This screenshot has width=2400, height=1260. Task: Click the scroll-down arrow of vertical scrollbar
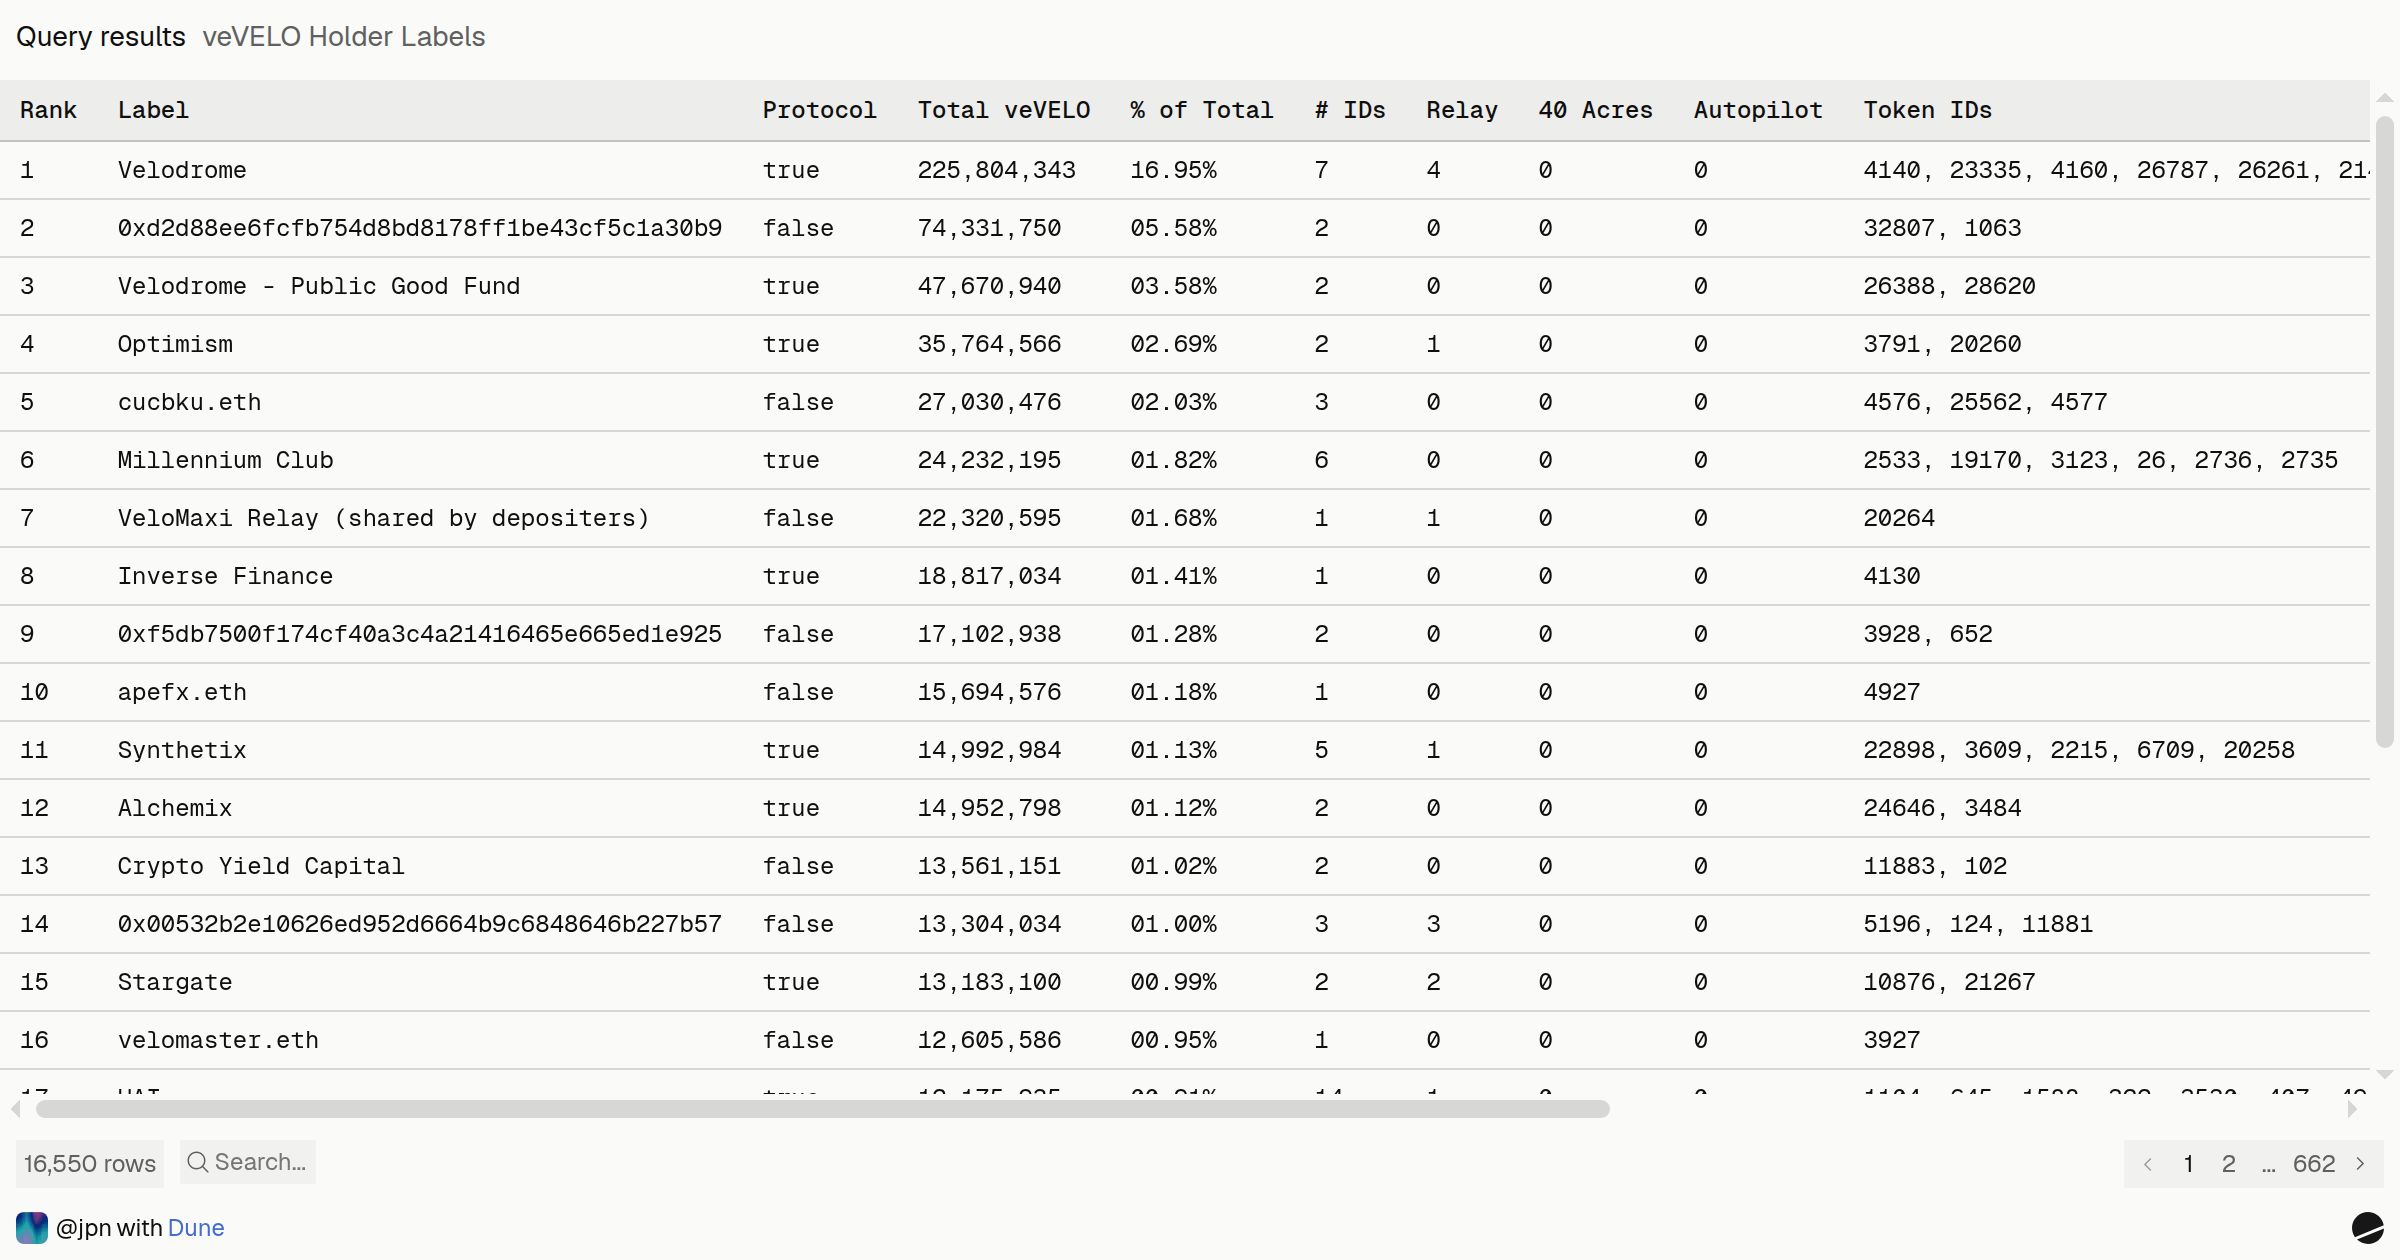(x=2385, y=1075)
